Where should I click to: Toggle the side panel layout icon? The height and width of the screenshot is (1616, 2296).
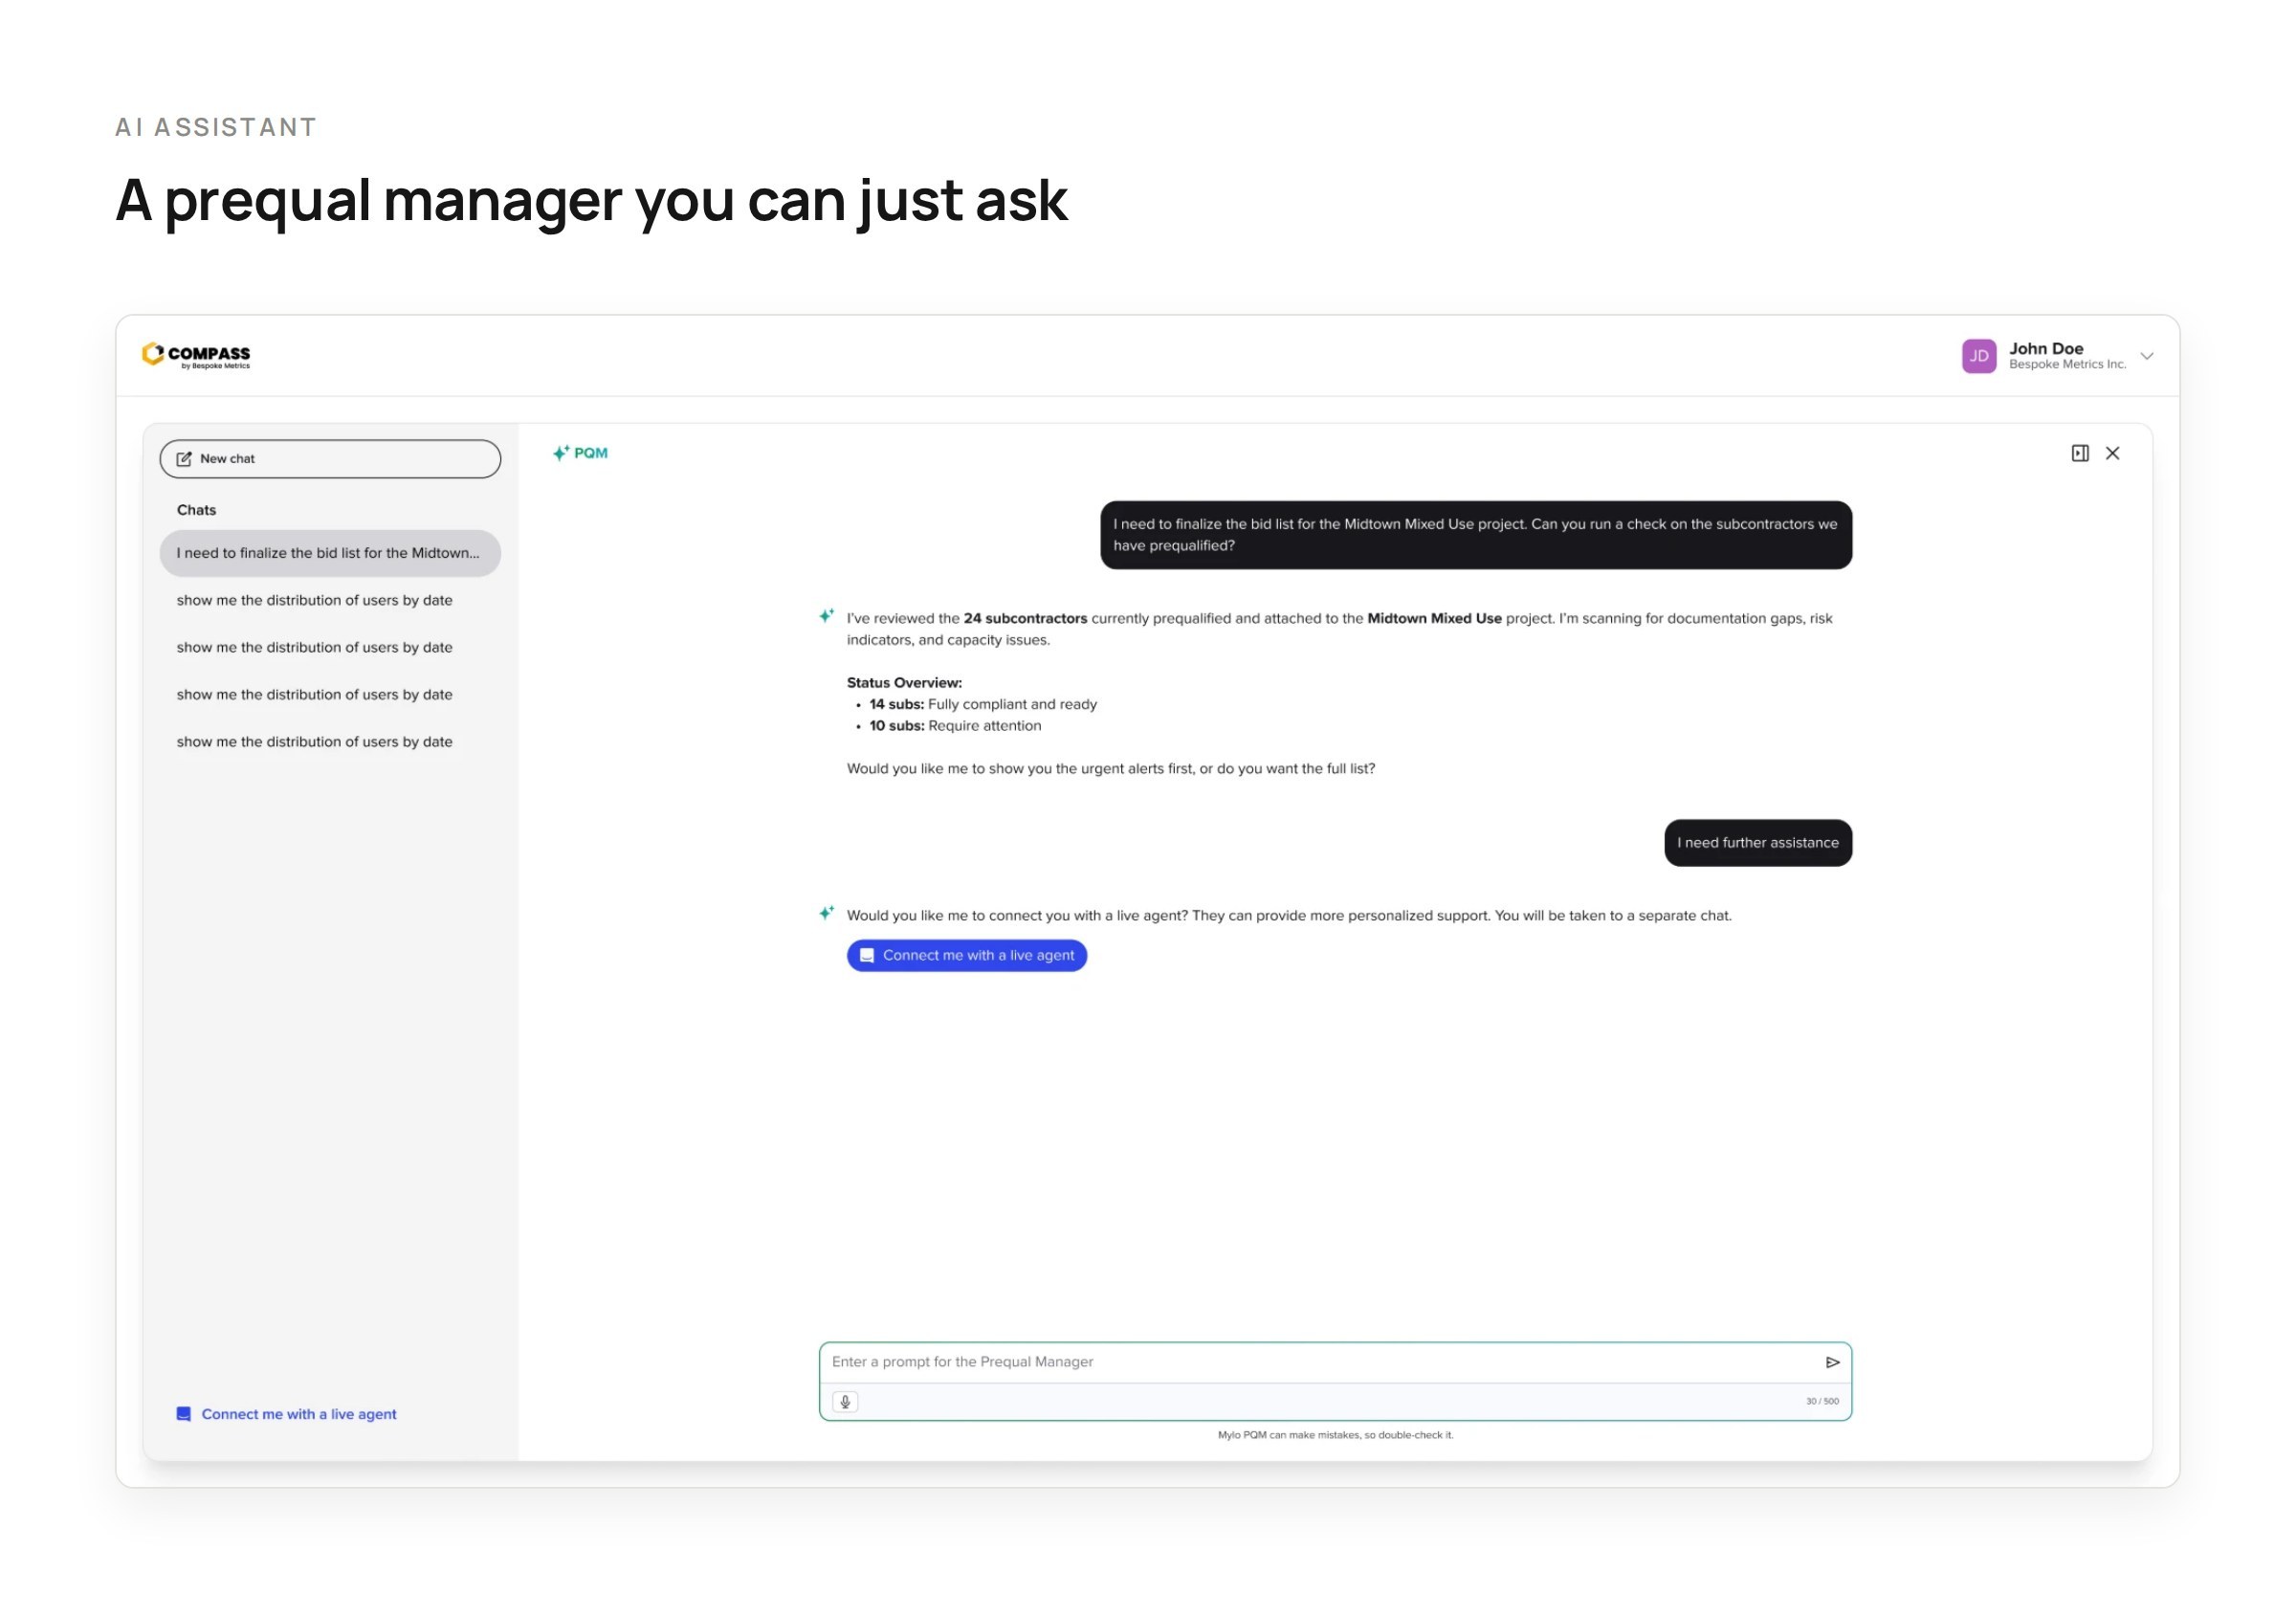pyautogui.click(x=2079, y=453)
